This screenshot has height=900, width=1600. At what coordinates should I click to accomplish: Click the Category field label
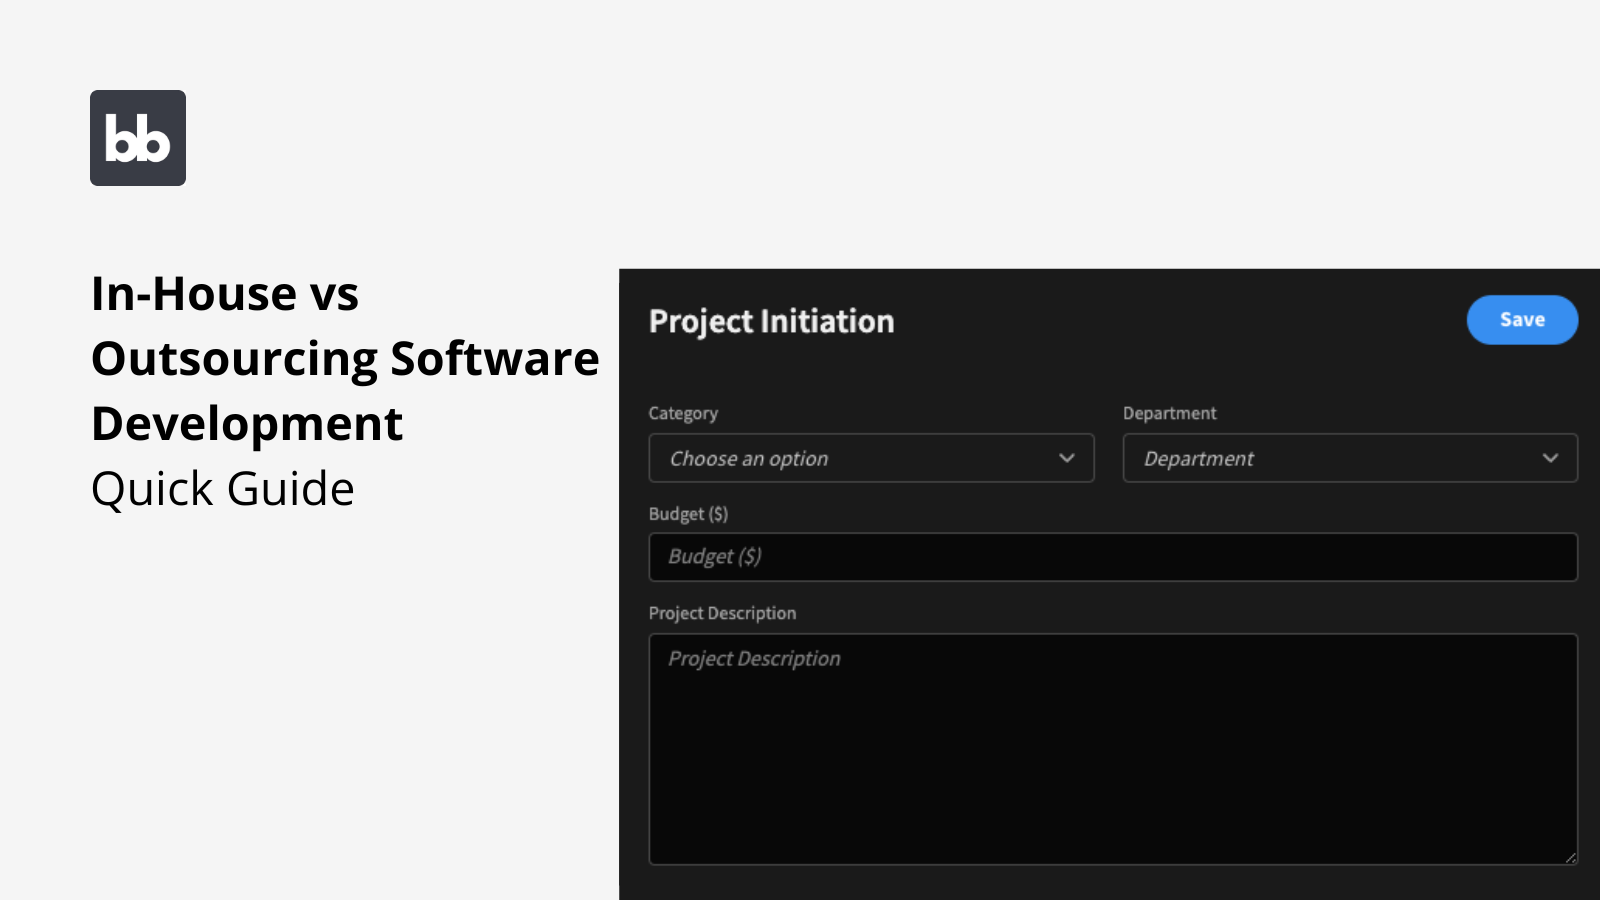click(x=684, y=413)
